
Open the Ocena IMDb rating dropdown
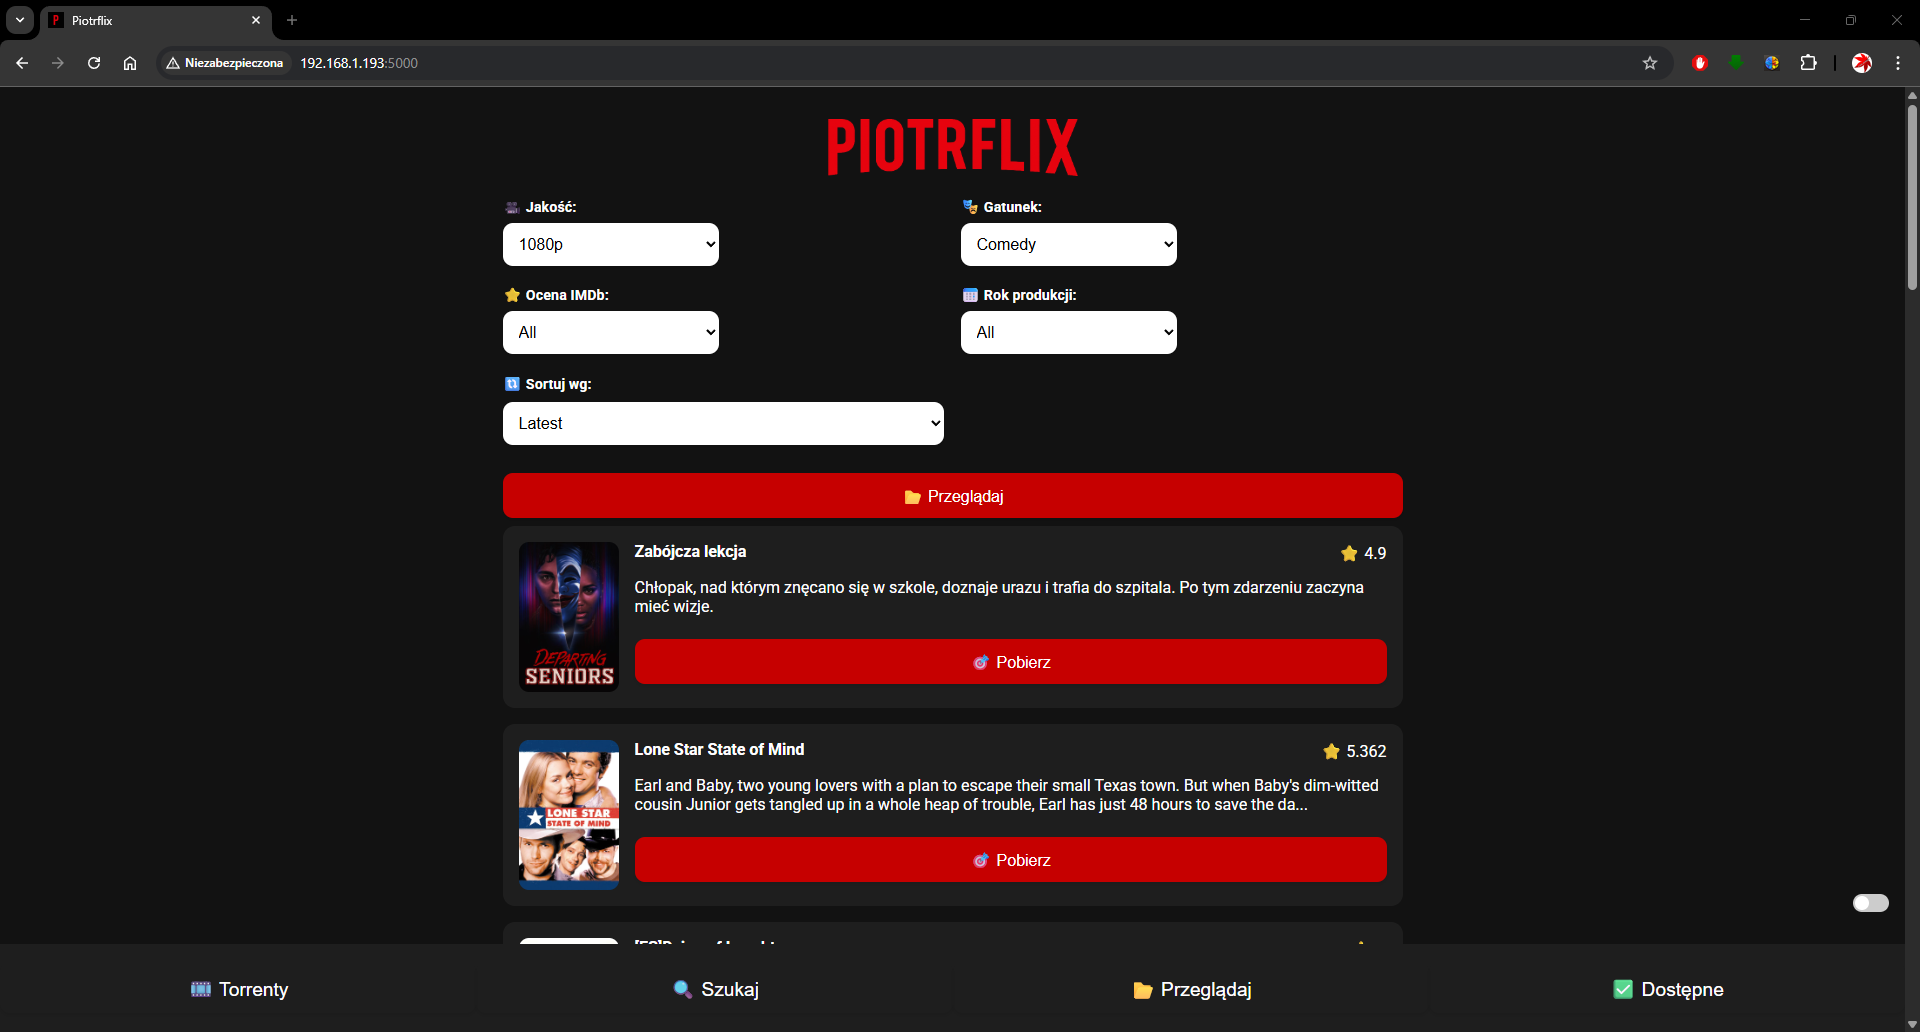pyautogui.click(x=611, y=332)
